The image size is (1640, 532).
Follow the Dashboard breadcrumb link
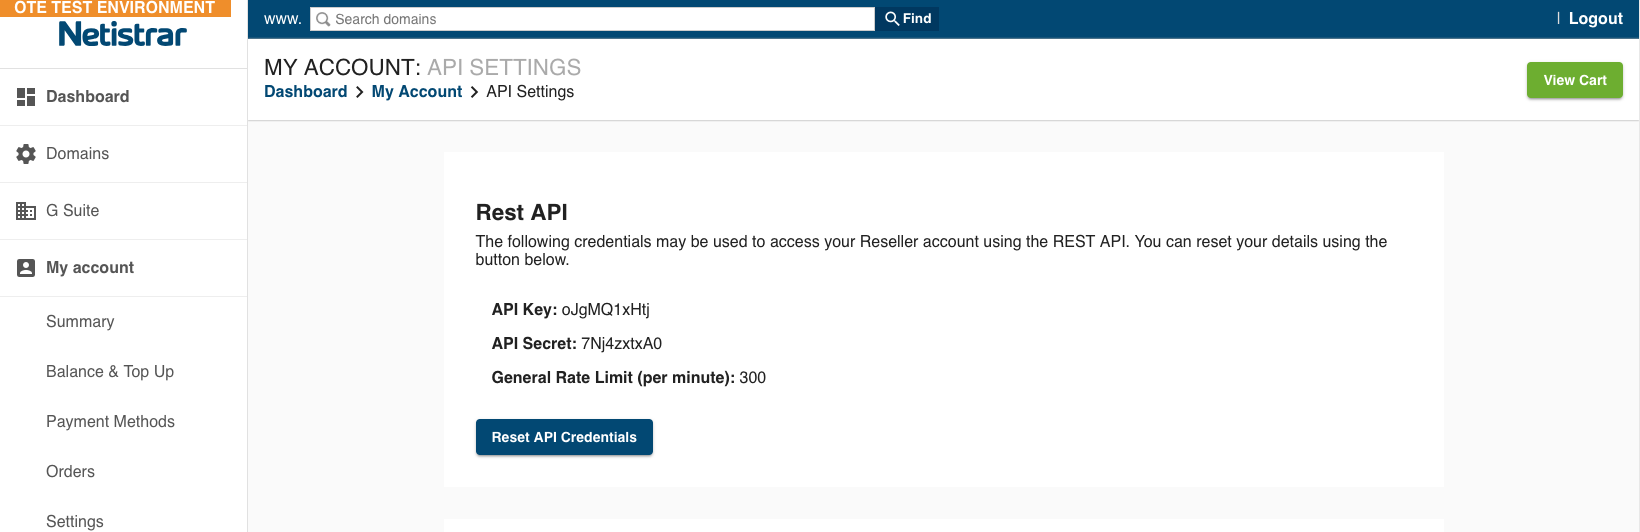(x=306, y=92)
